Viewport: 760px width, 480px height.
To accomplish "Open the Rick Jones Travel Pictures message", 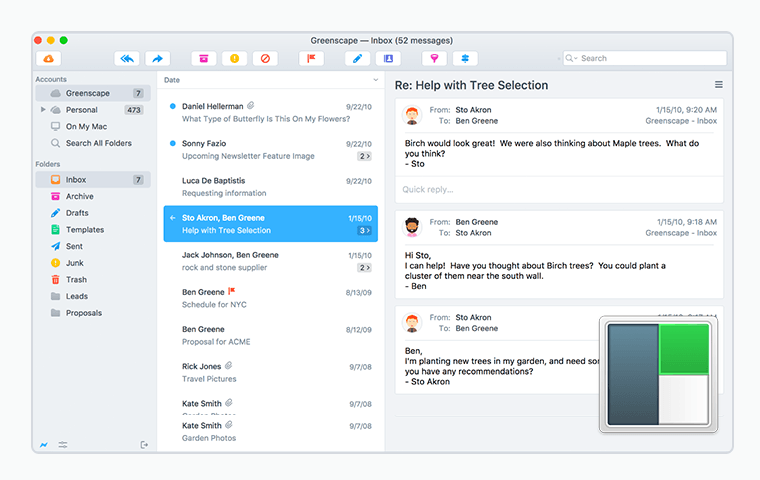I will pos(270,372).
